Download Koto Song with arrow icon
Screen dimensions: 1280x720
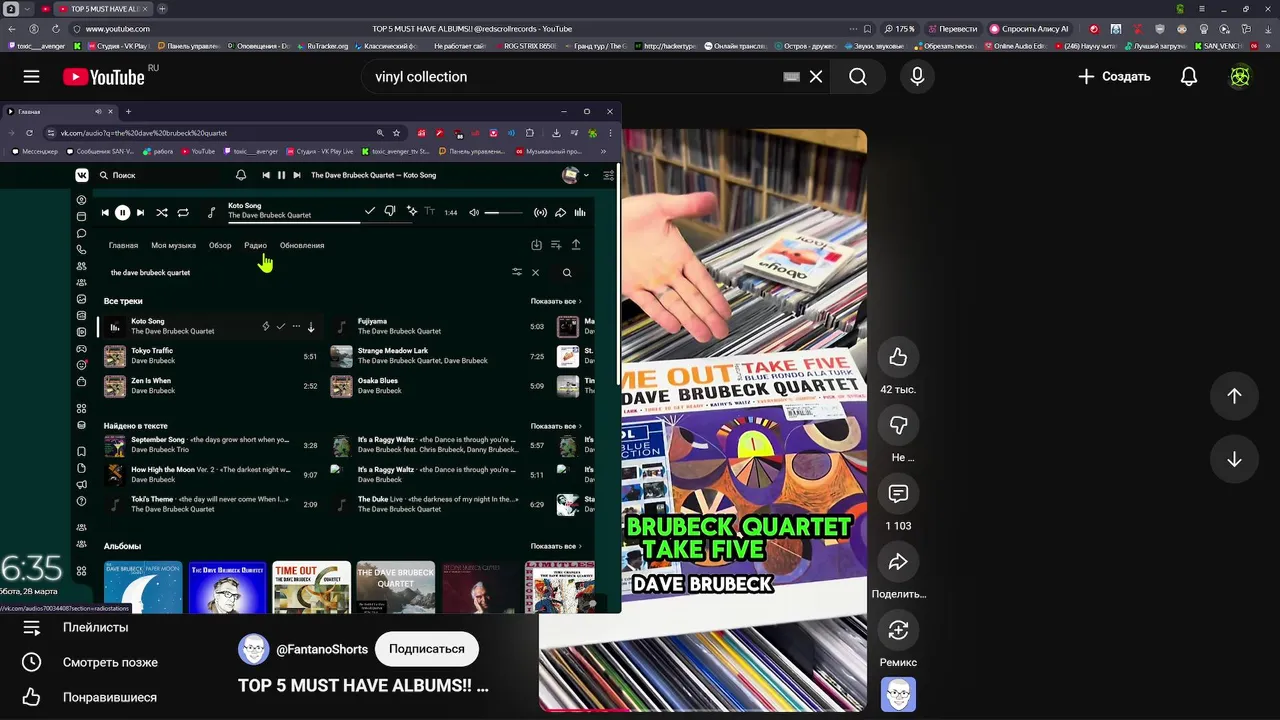point(311,327)
